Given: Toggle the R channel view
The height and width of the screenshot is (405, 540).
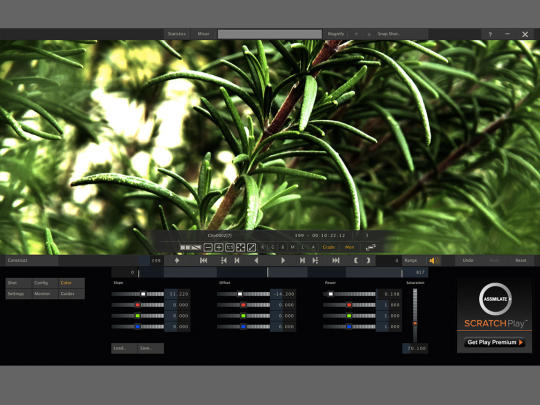Looking at the screenshot, I should [x=263, y=247].
